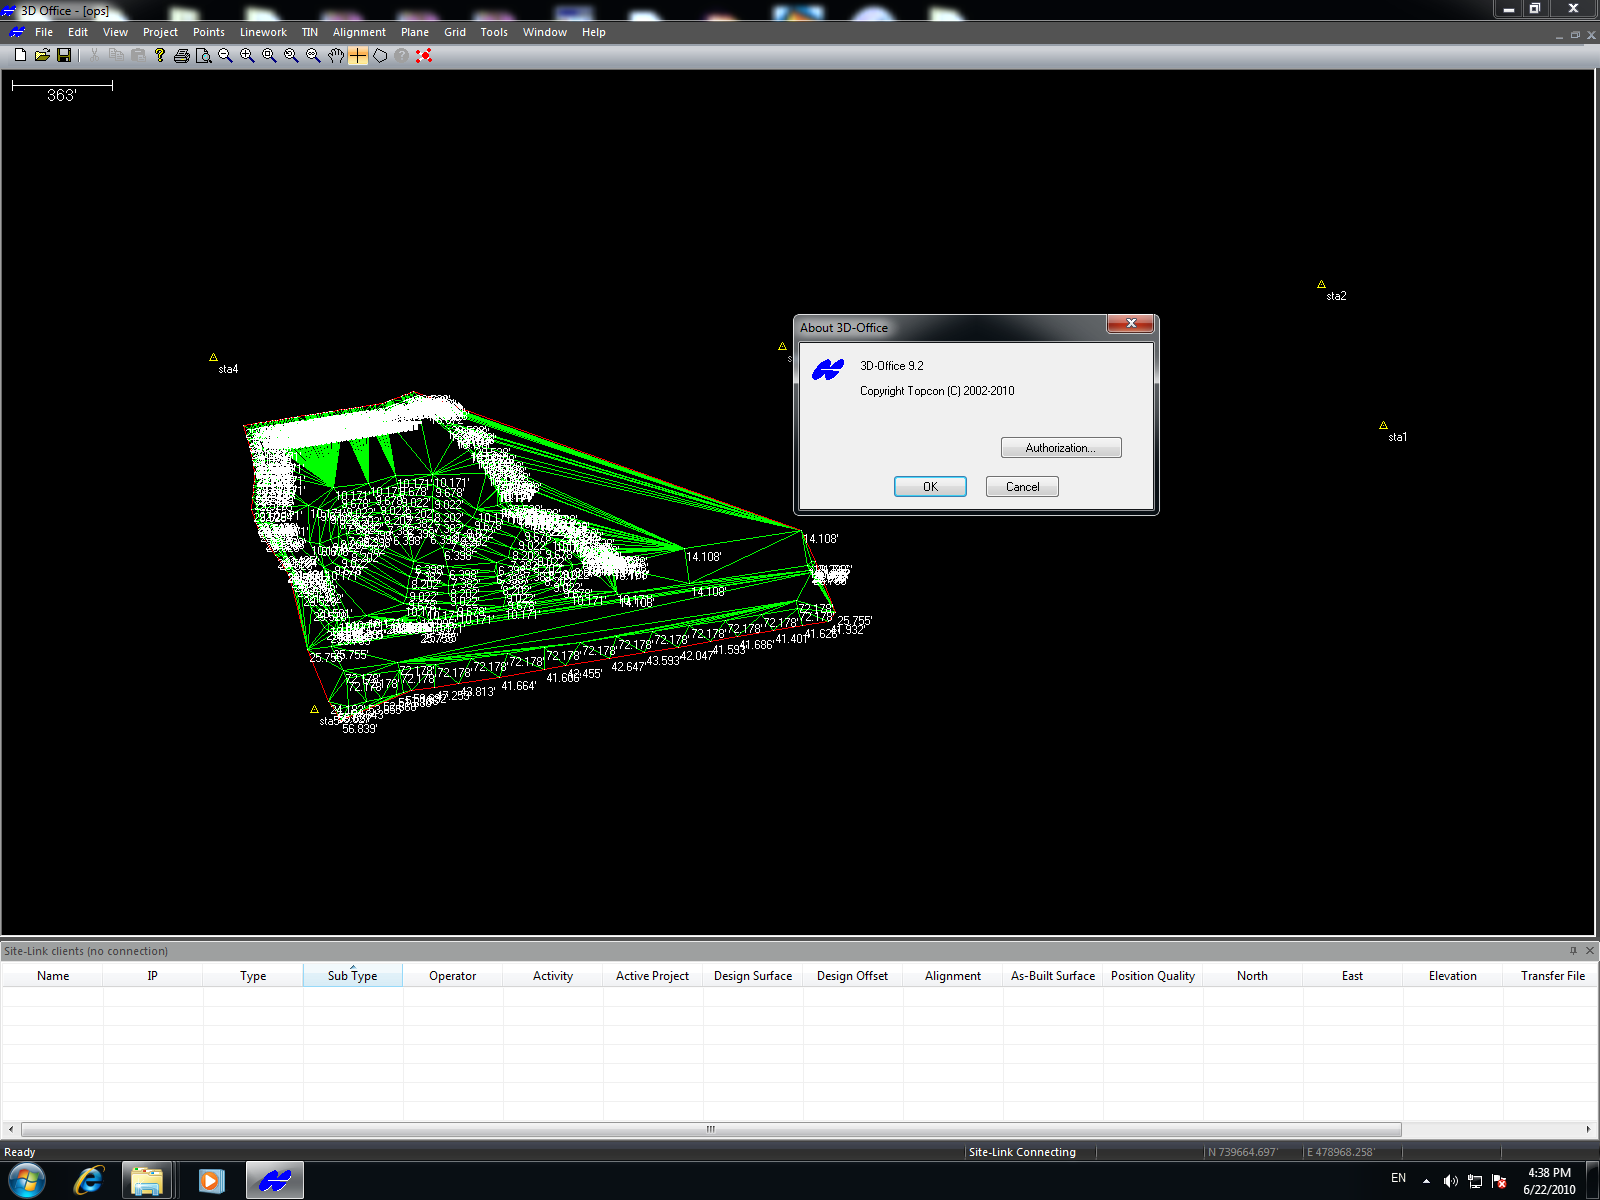Click the Position Quality column header
This screenshot has width=1600, height=1200.
coord(1153,976)
